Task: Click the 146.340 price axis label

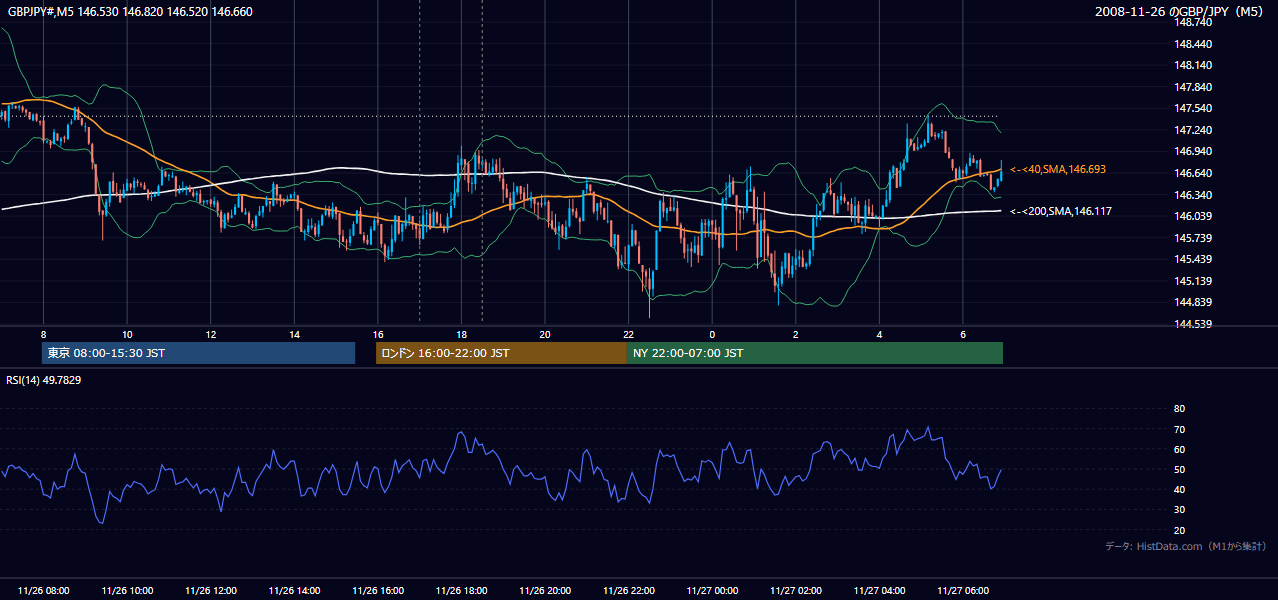Action: (1191, 195)
